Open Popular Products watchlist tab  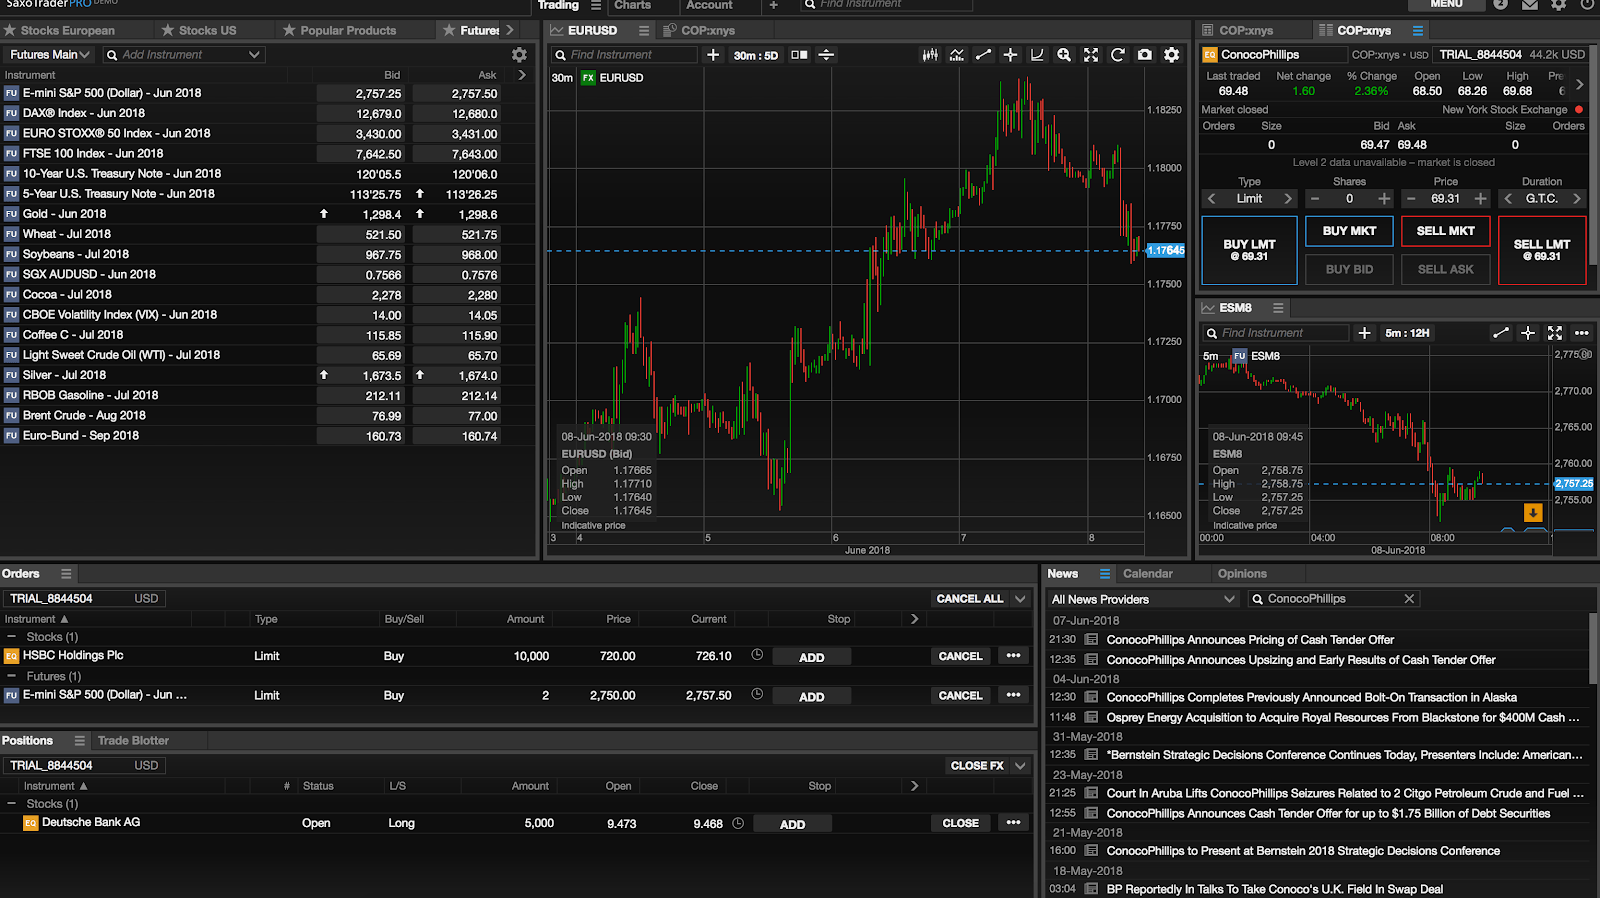click(x=348, y=30)
